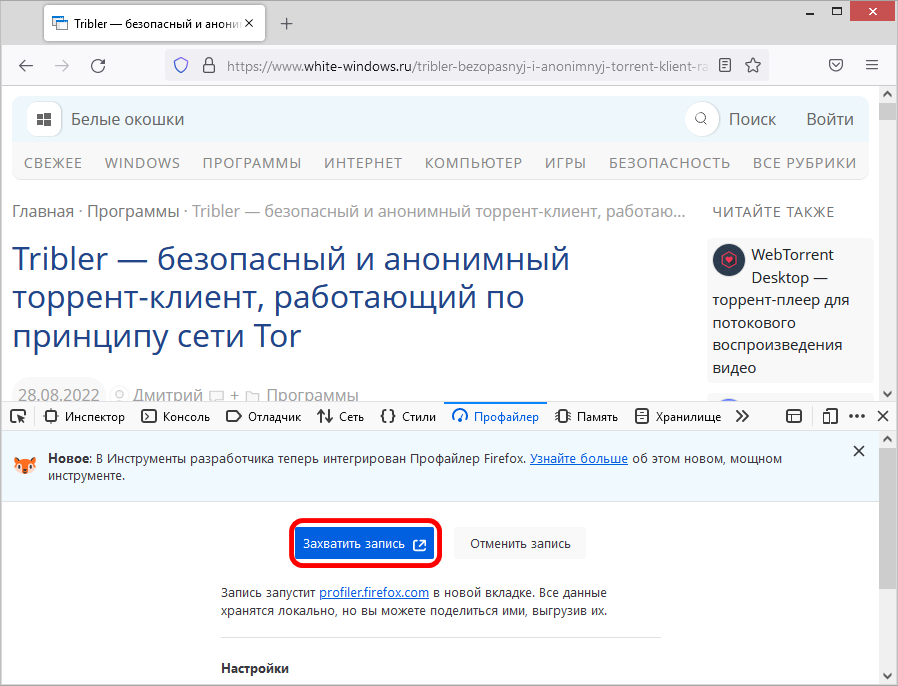Expand more devtools tabs chevron
Viewport: 898px width, 686px height.
(x=742, y=416)
